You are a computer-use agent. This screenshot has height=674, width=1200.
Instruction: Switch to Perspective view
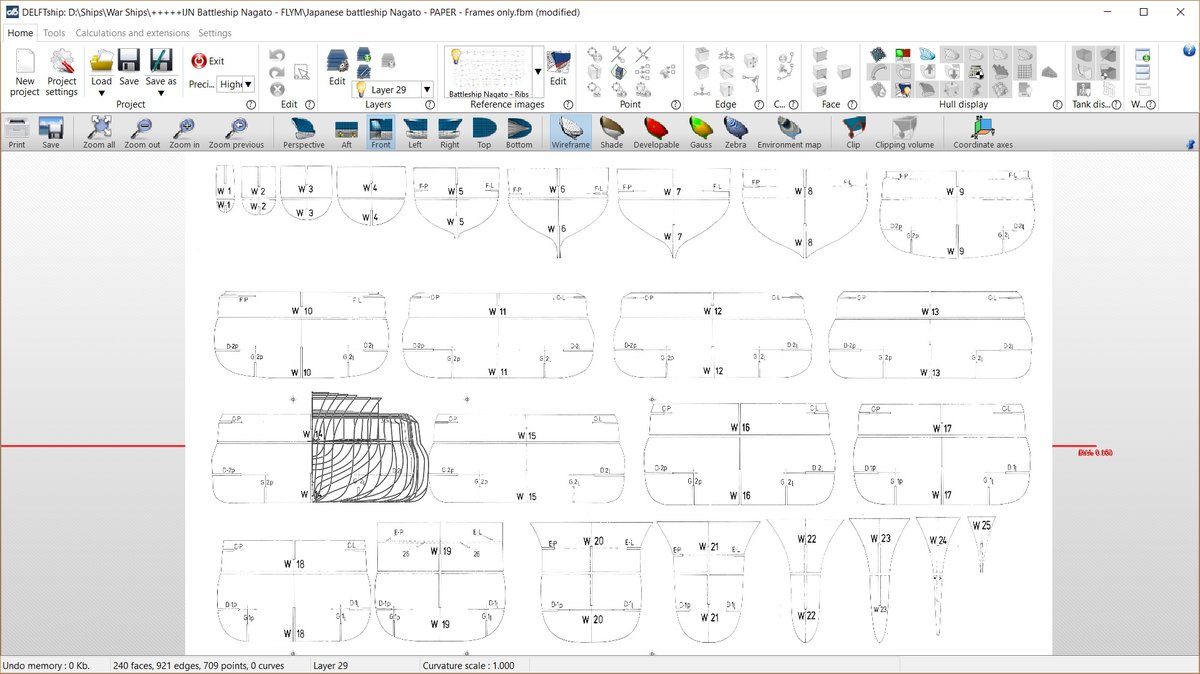point(303,131)
